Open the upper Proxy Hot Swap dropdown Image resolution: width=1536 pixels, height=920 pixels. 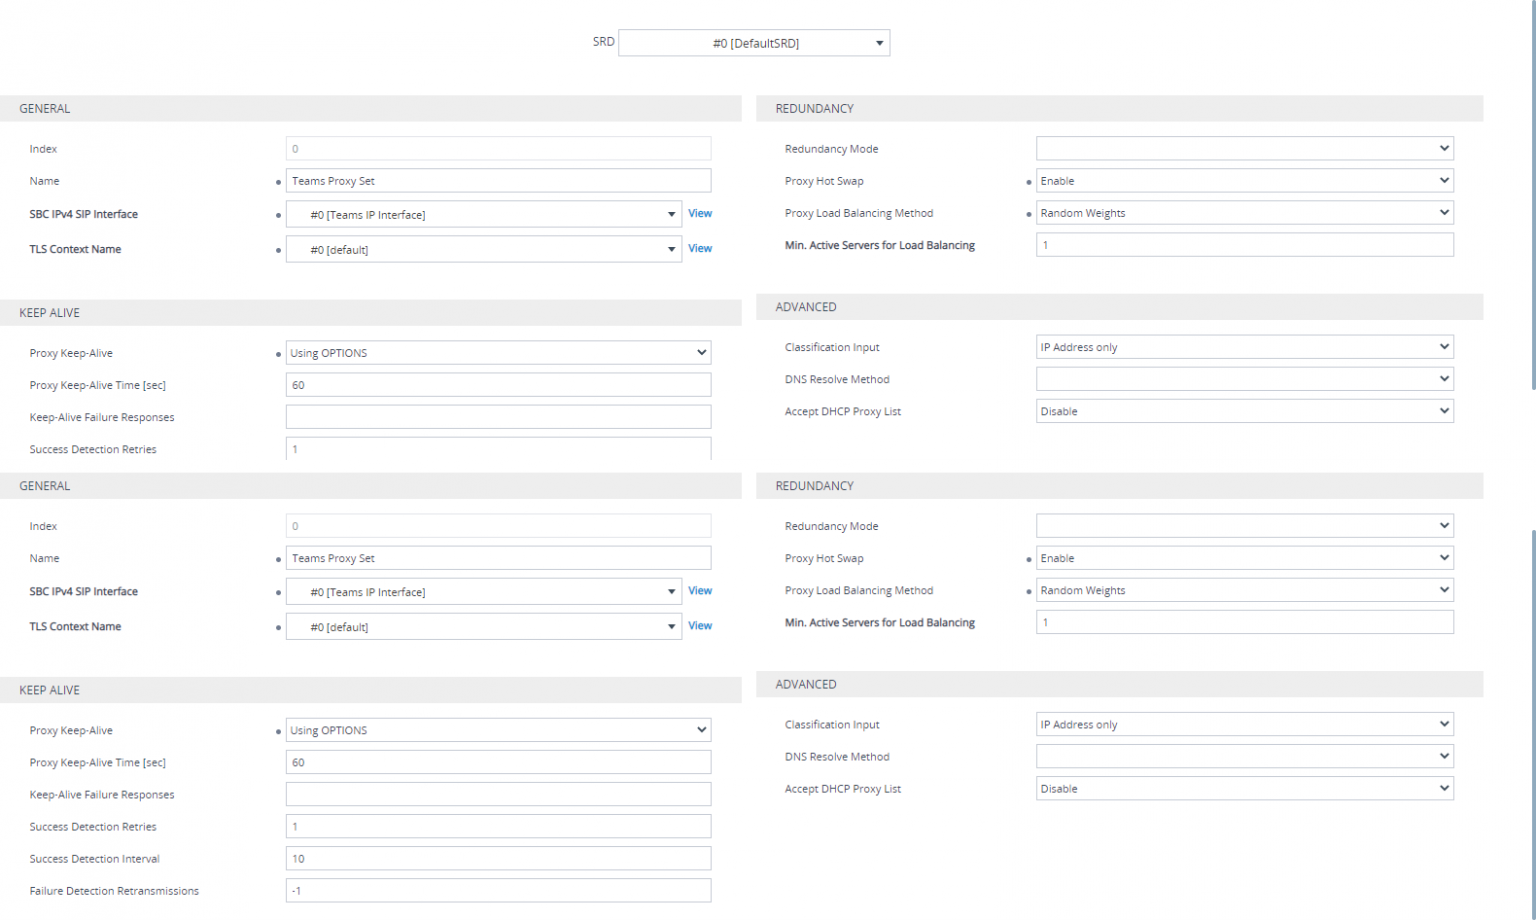click(x=1244, y=181)
